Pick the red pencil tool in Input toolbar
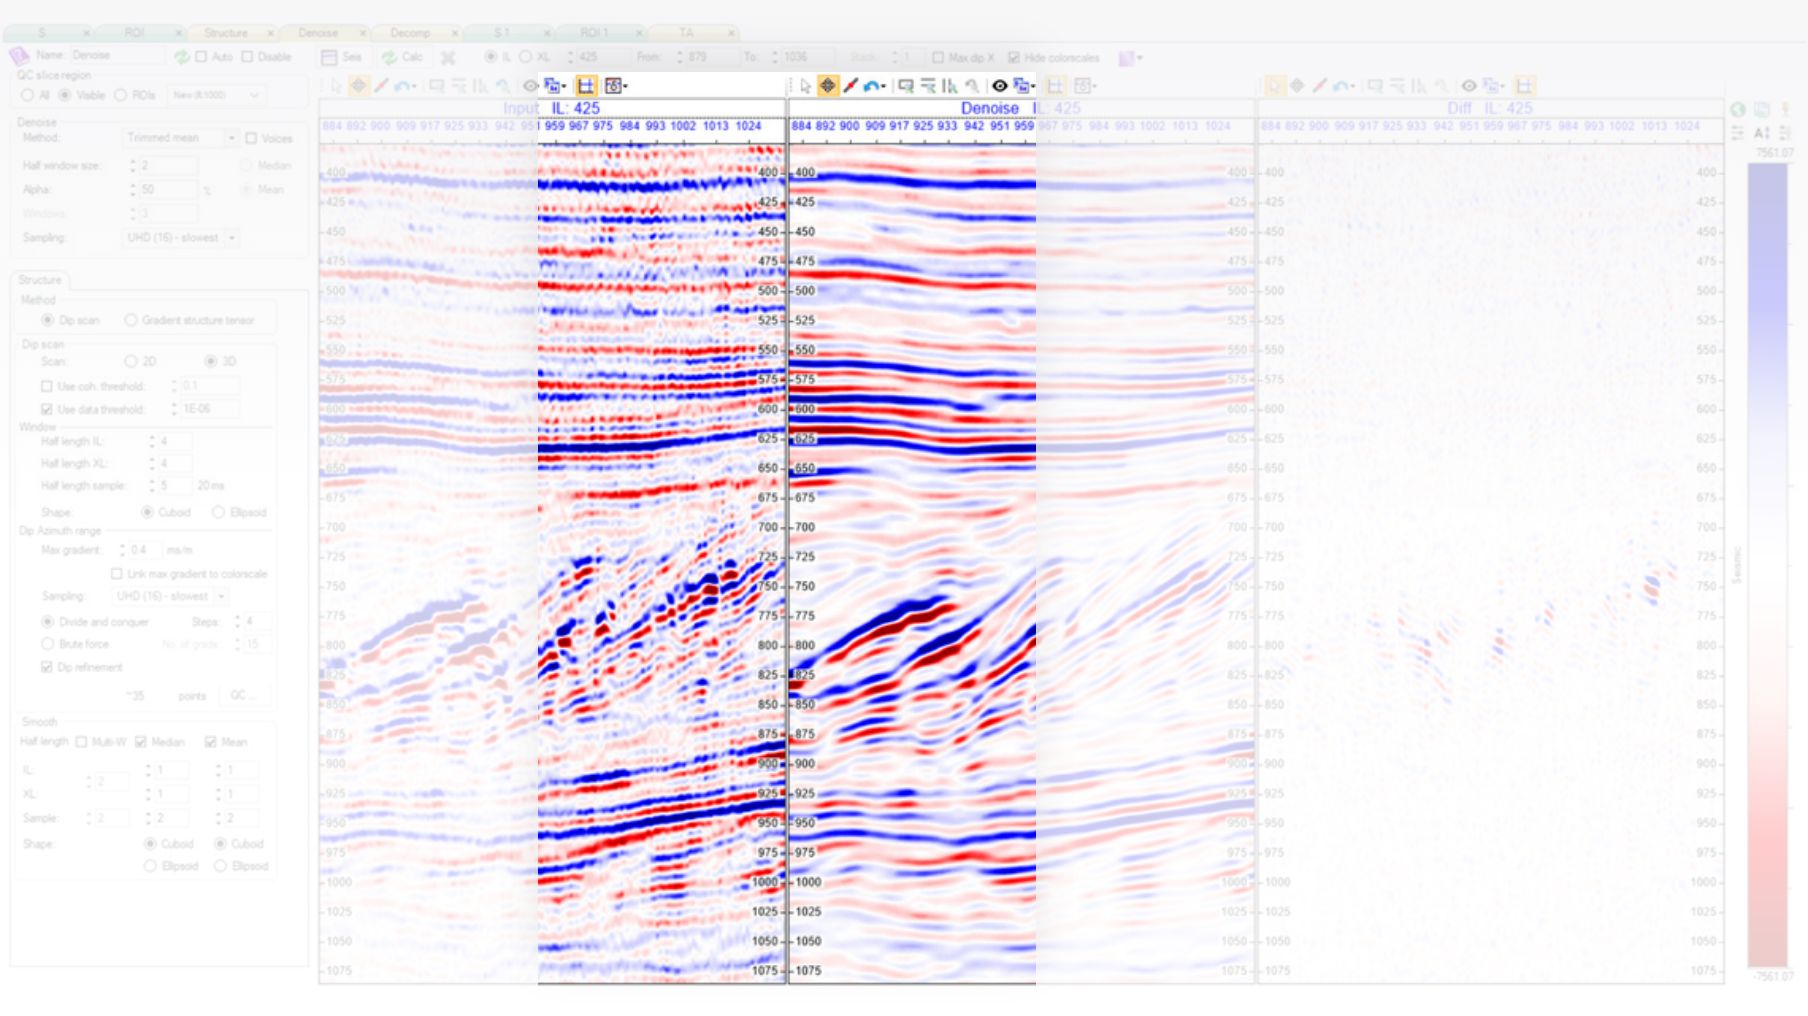 [x=381, y=86]
